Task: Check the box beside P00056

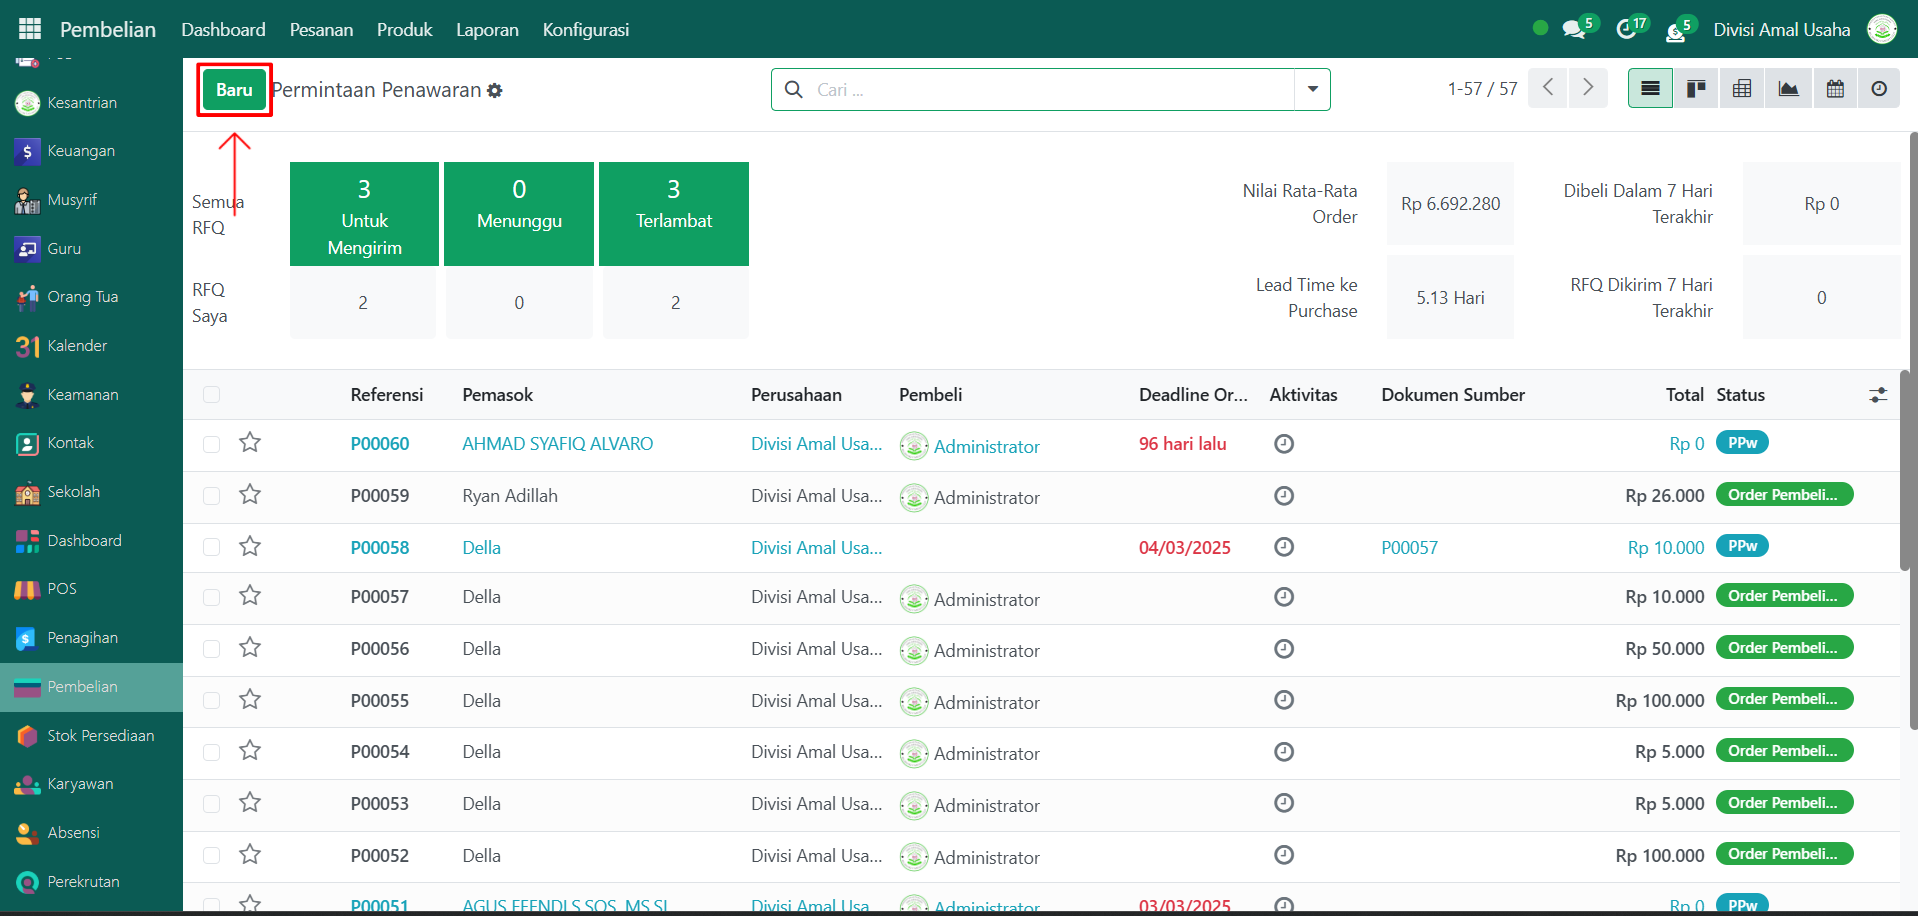Action: click(x=211, y=649)
